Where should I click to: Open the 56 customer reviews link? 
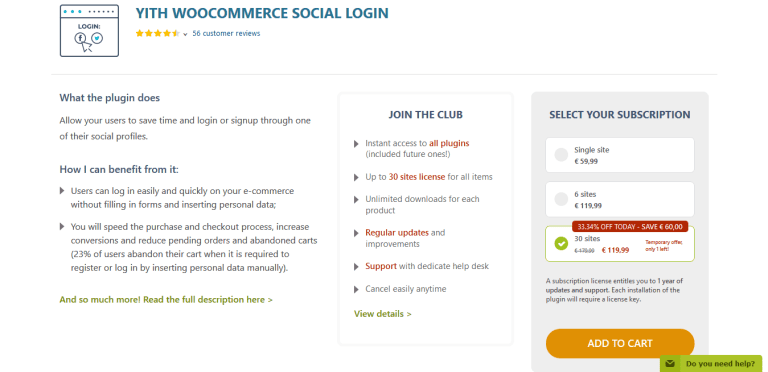coord(226,33)
